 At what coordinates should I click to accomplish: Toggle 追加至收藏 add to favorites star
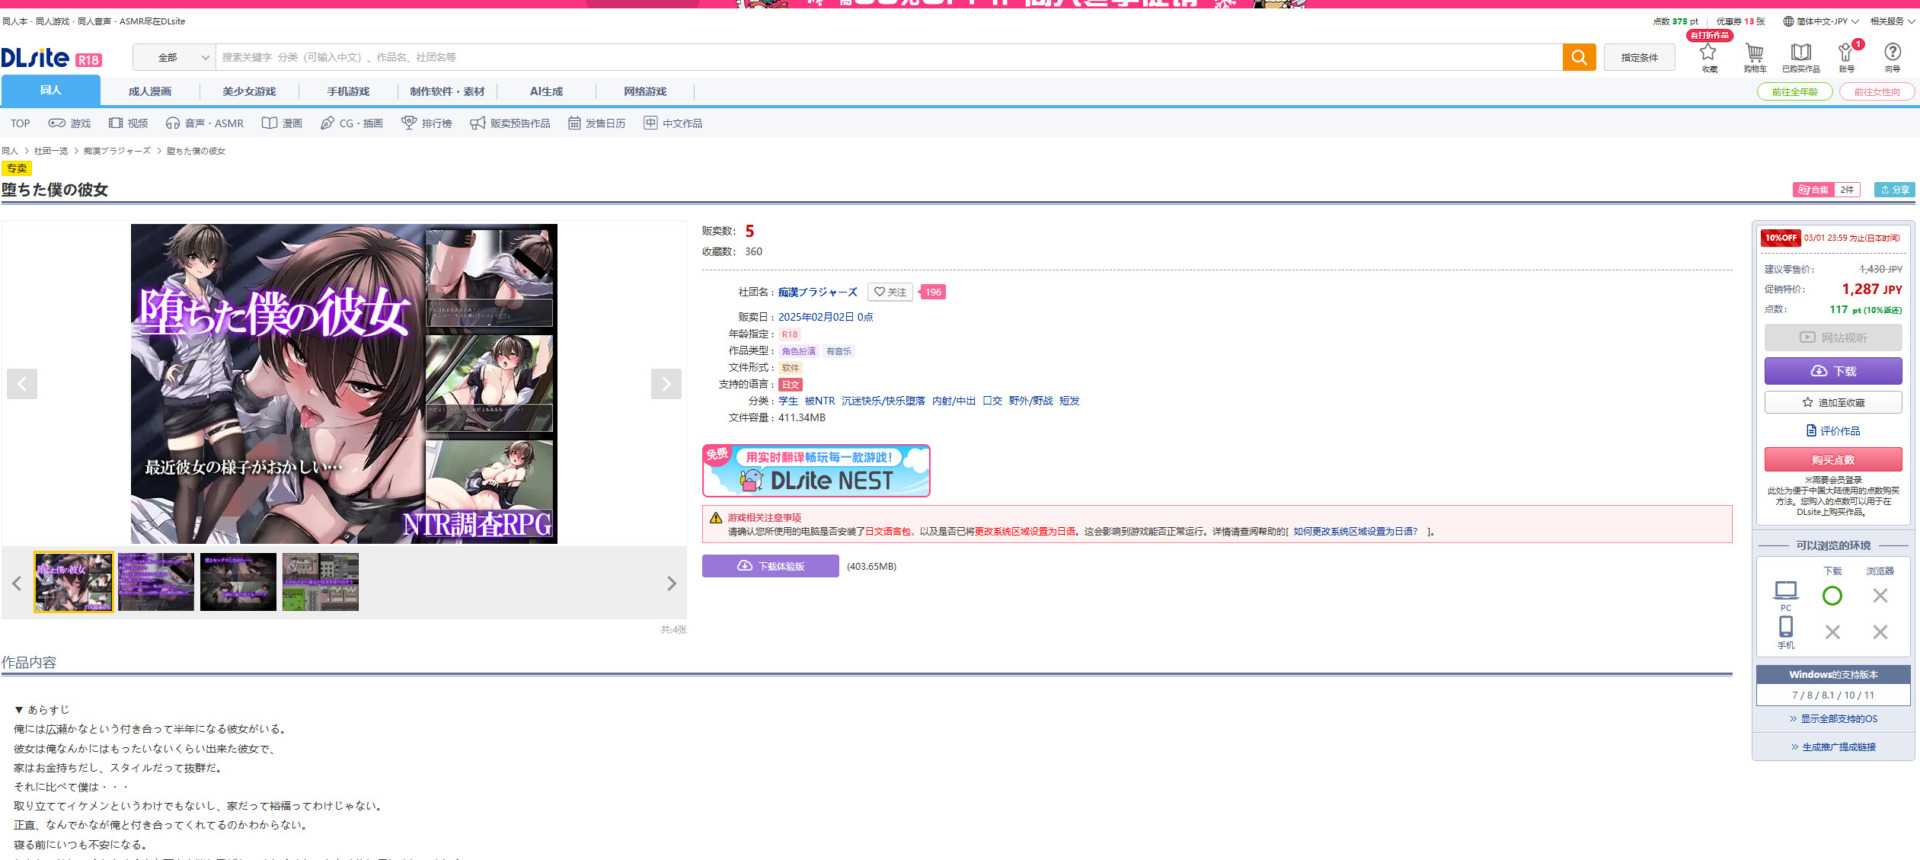click(x=1833, y=402)
